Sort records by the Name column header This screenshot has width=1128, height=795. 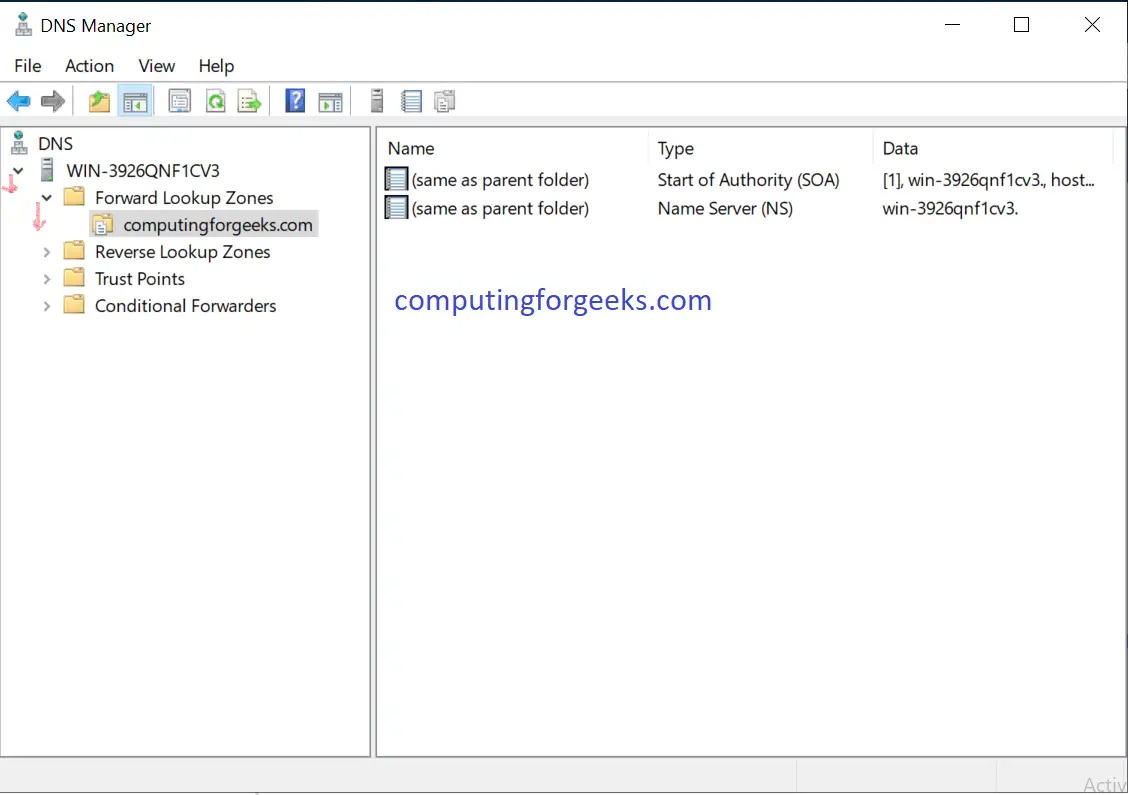410,148
